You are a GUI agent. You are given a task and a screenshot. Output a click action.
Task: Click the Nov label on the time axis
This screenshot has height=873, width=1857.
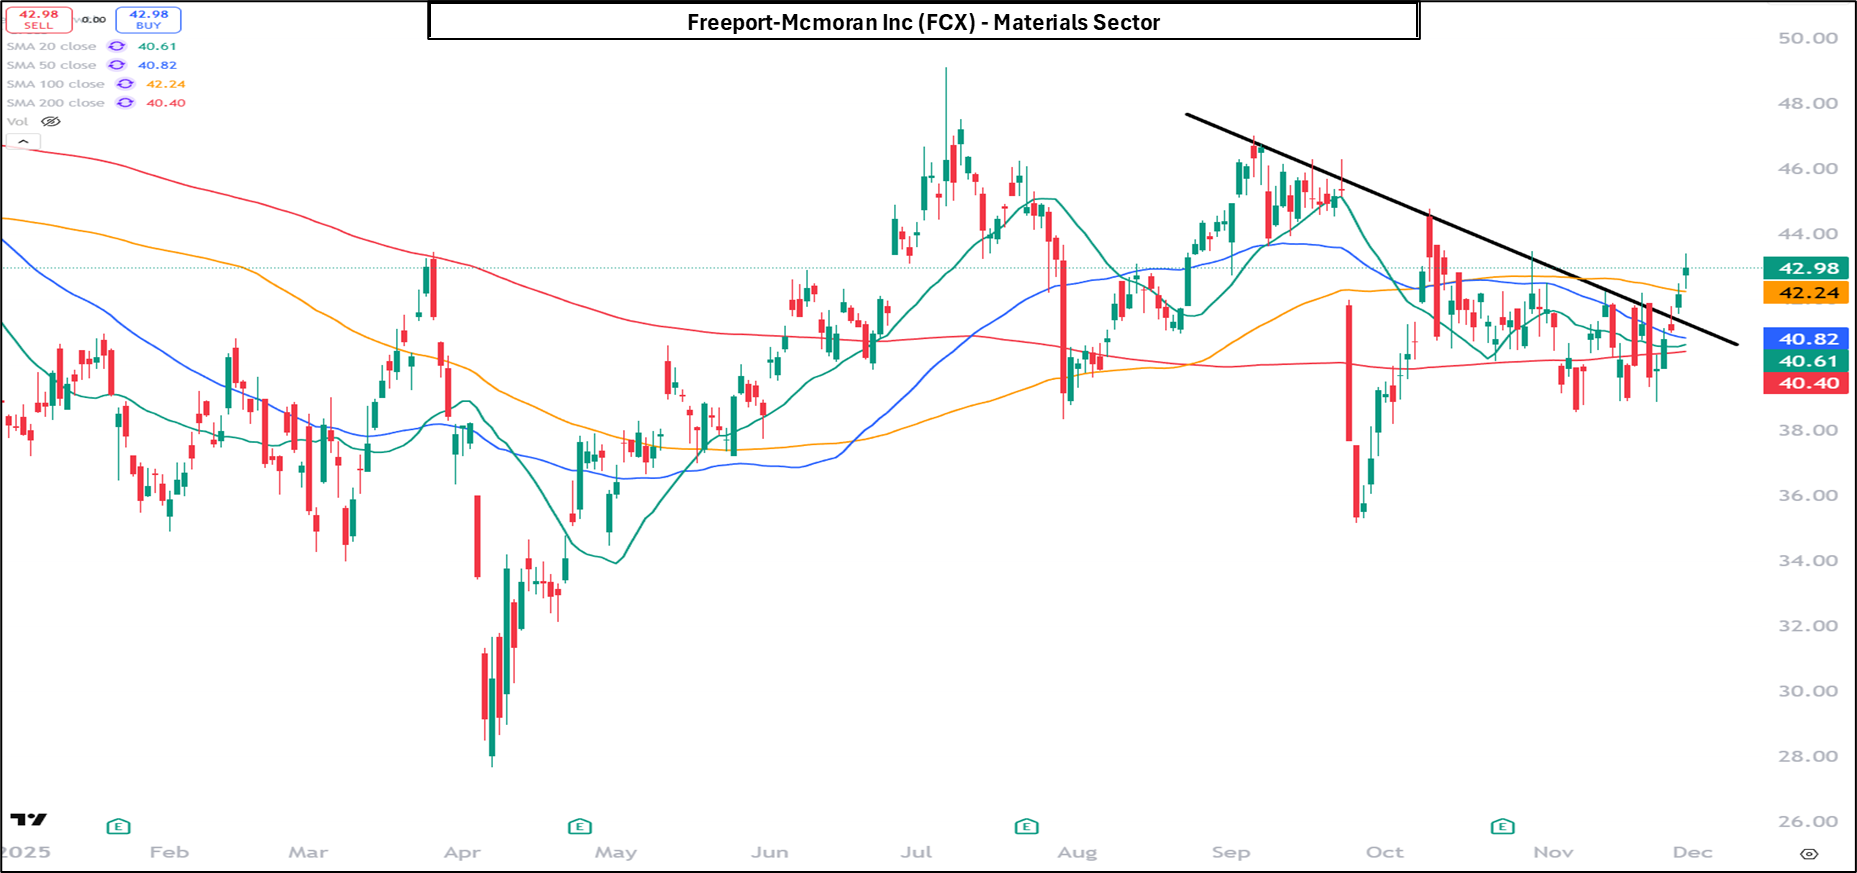click(1553, 852)
